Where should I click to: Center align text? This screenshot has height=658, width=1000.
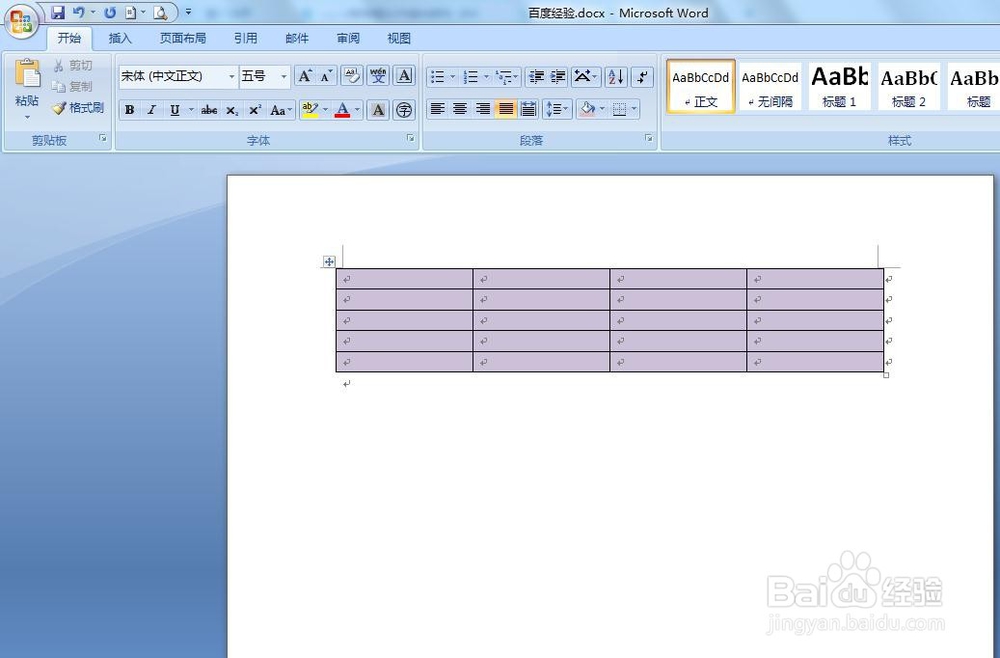[x=460, y=109]
